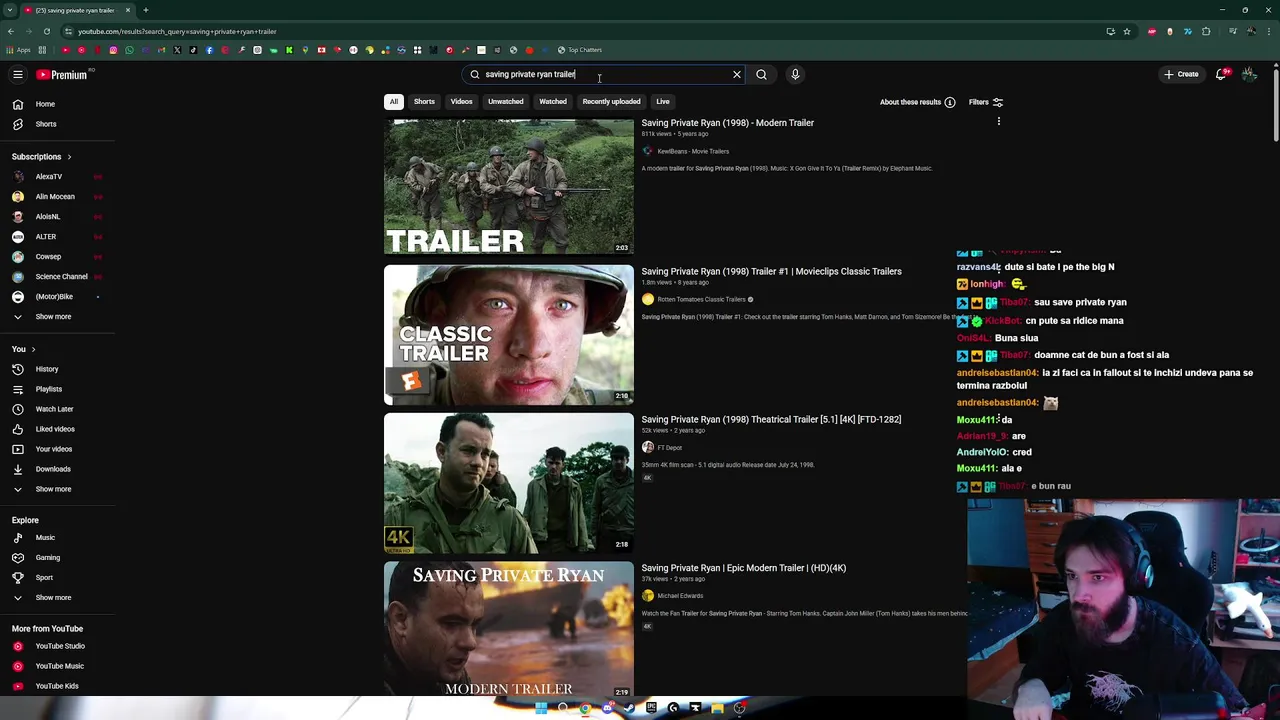Viewport: 1280px width, 720px height.
Task: Select the Videos filter chip
Action: (x=461, y=101)
